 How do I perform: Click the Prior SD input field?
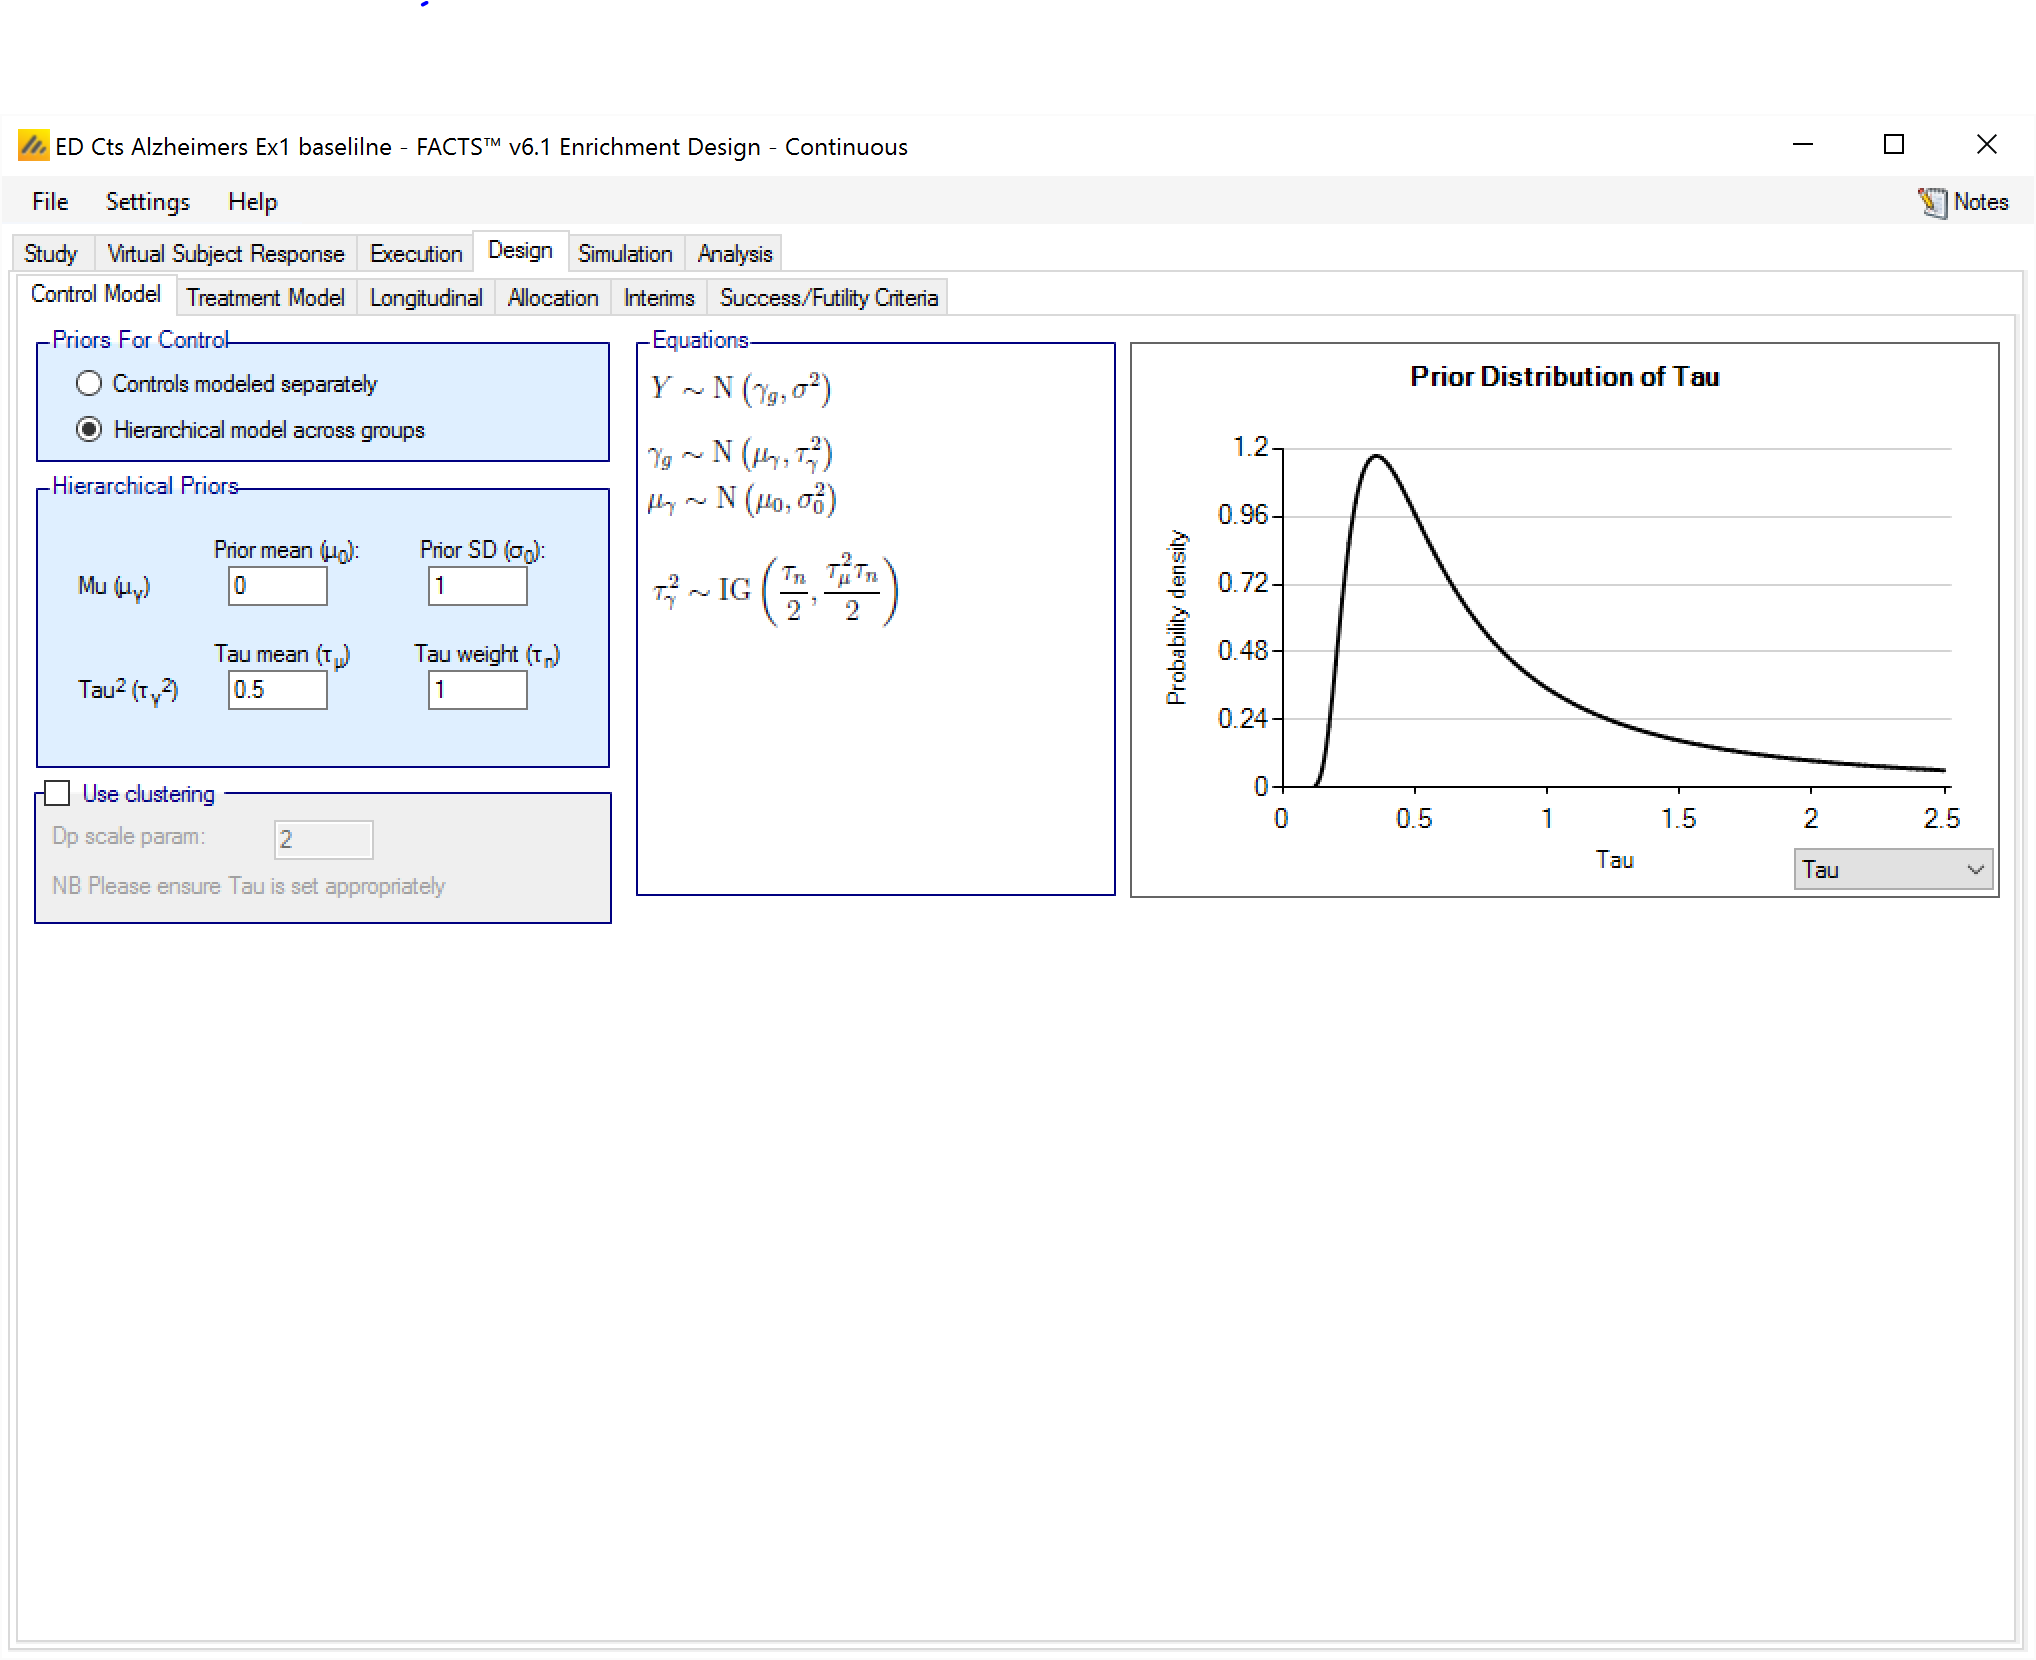(x=477, y=586)
